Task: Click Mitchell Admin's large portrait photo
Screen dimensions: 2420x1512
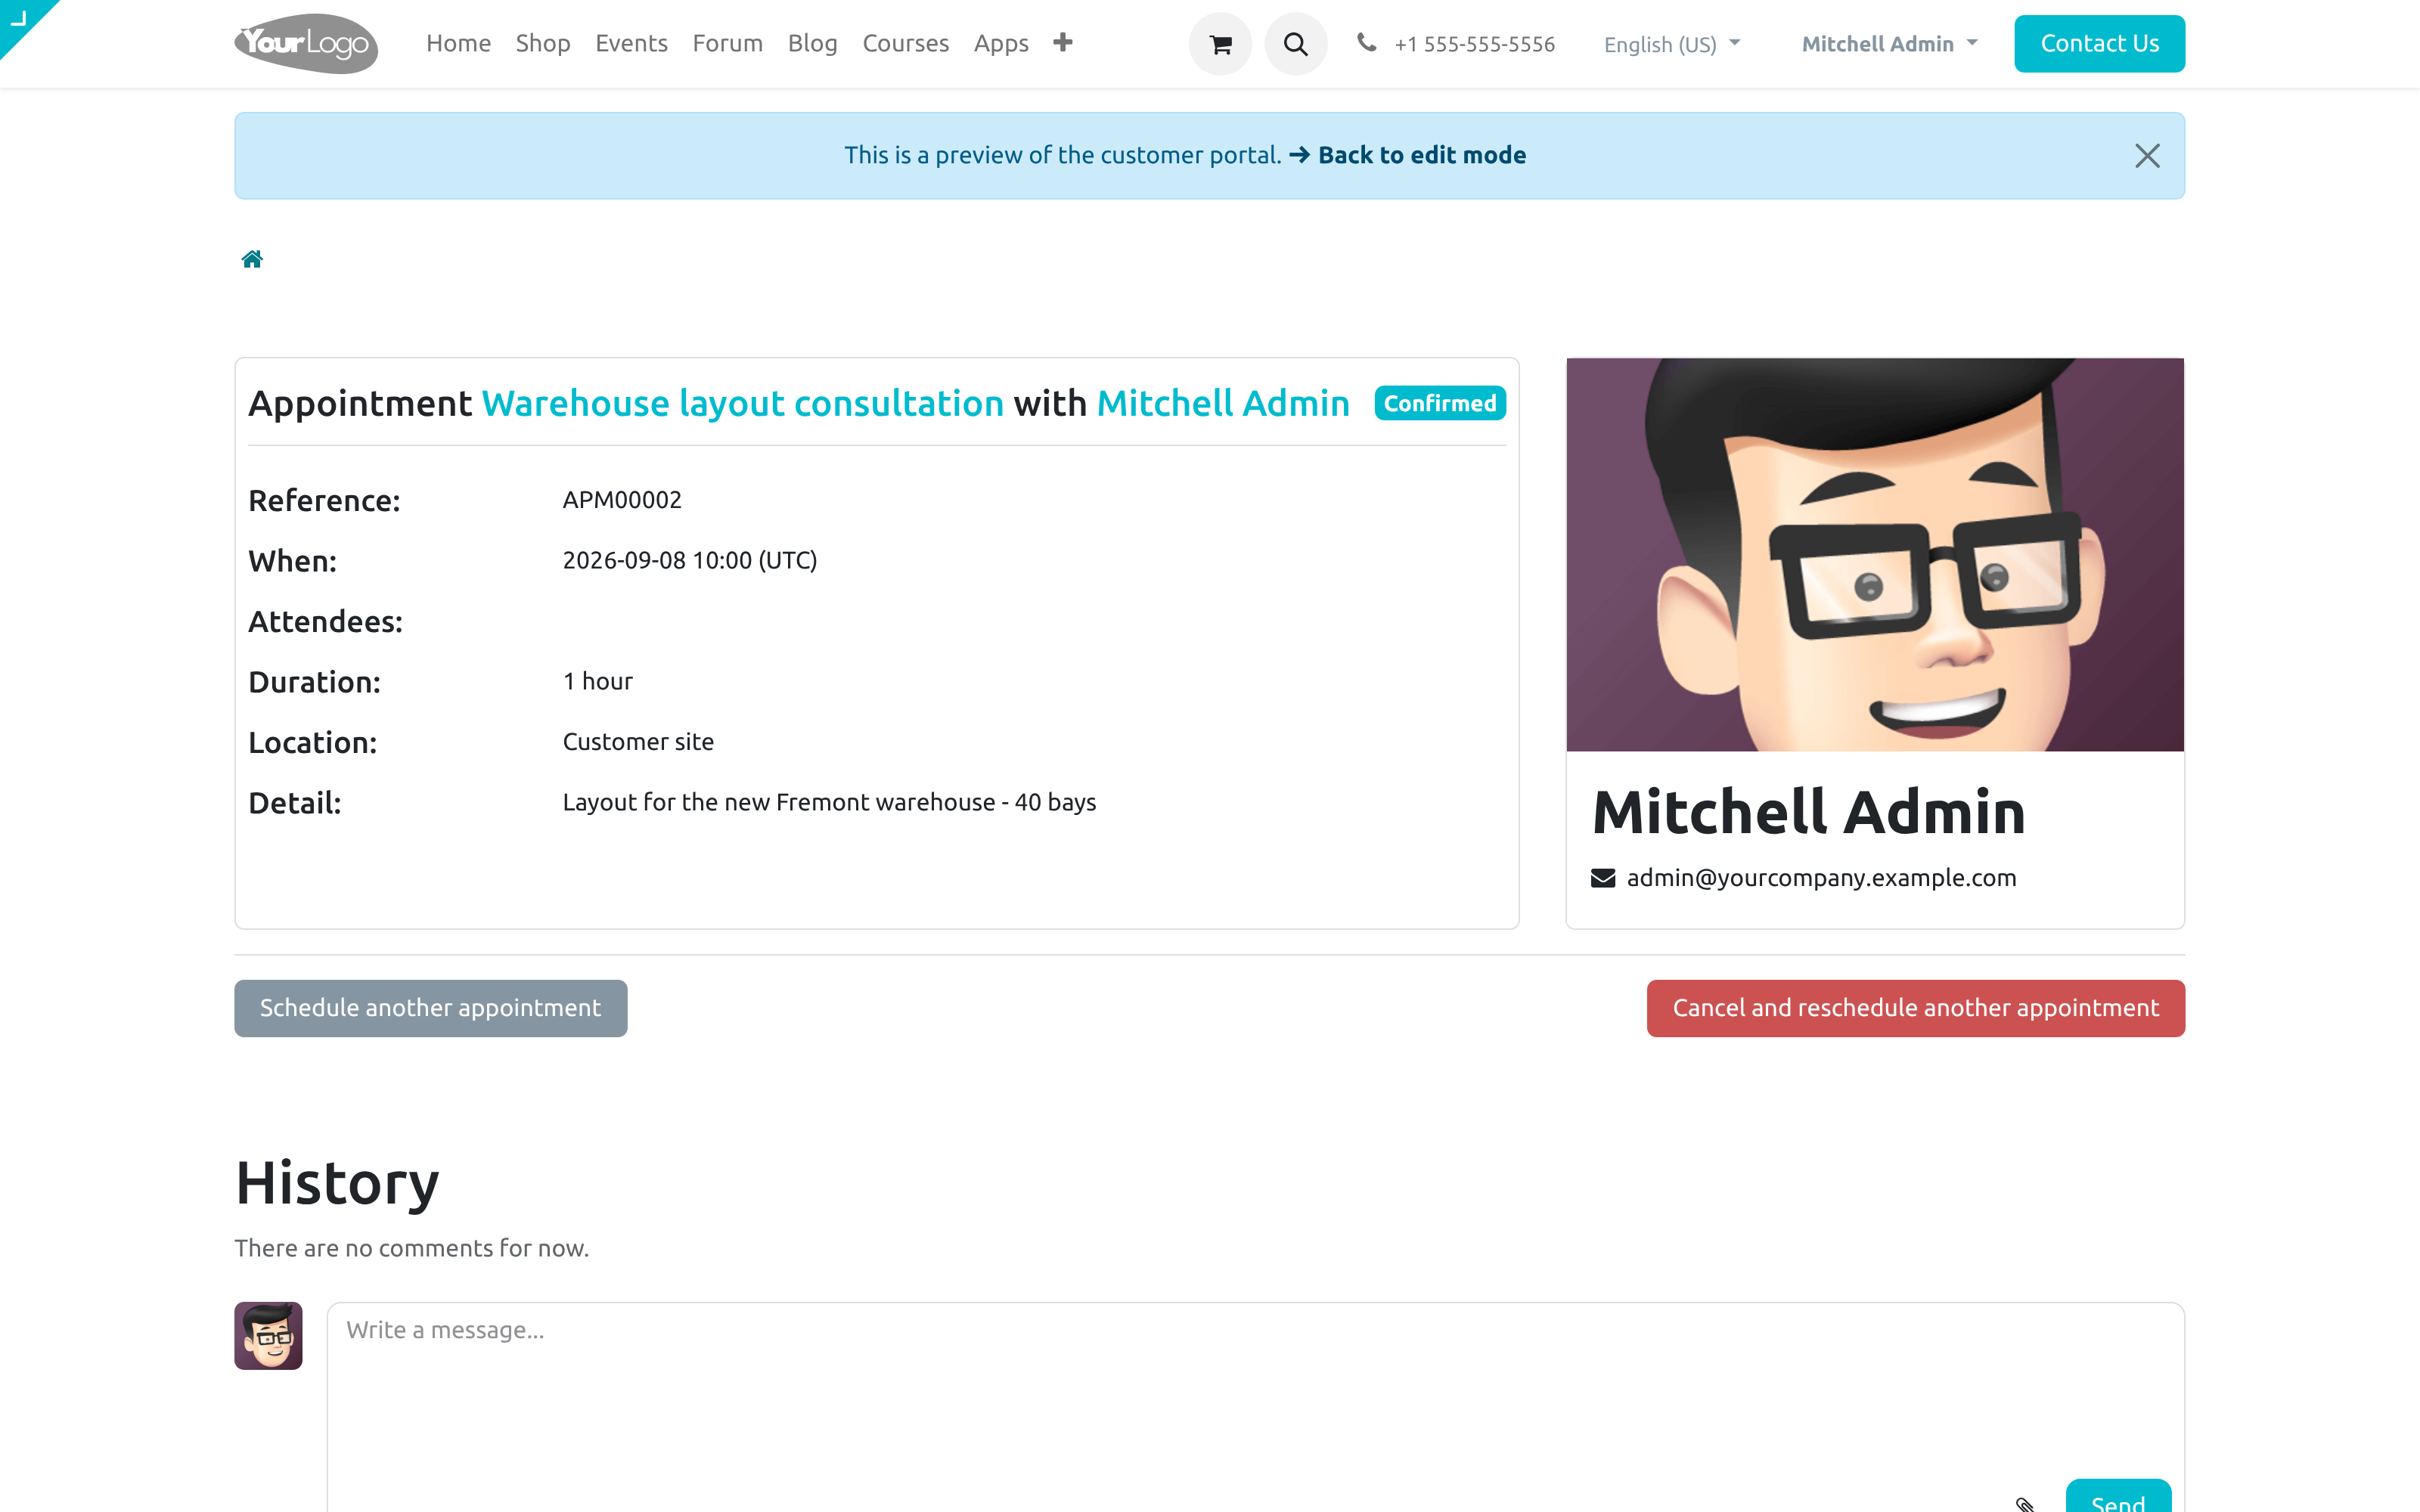Action: pyautogui.click(x=1875, y=555)
